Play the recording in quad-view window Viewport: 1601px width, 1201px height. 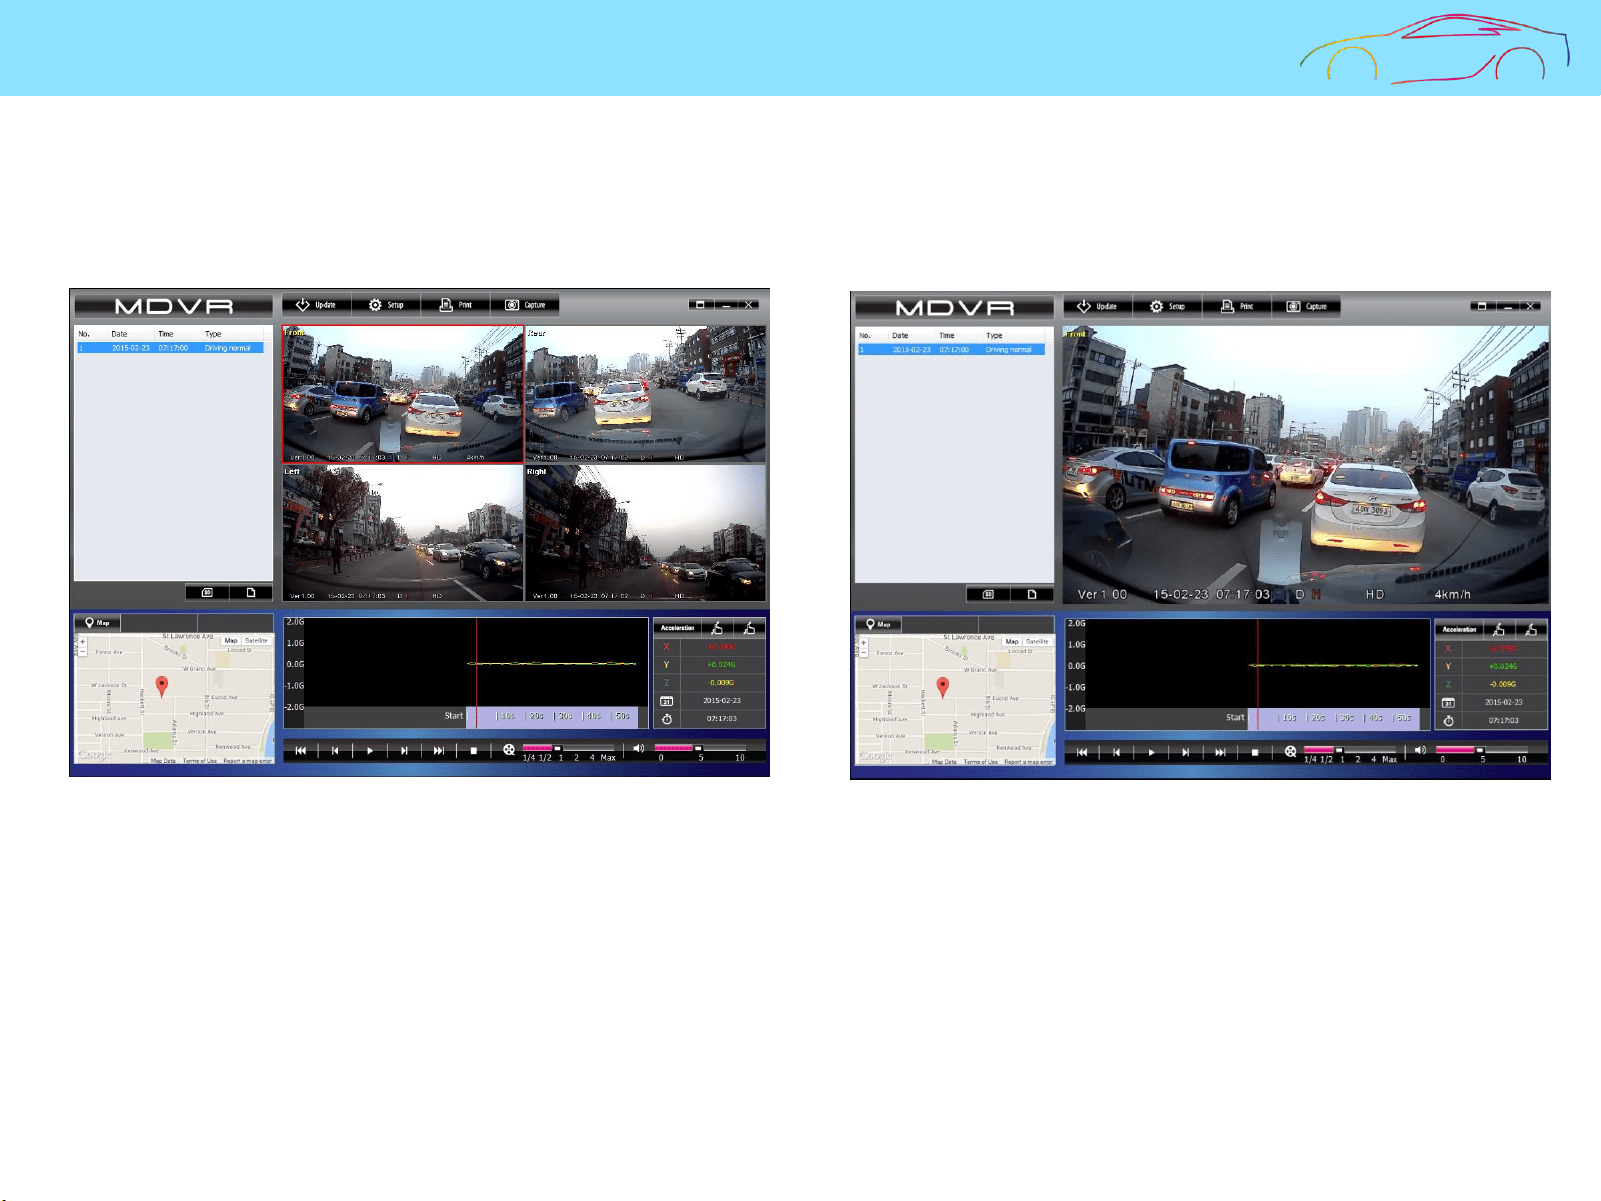[370, 750]
